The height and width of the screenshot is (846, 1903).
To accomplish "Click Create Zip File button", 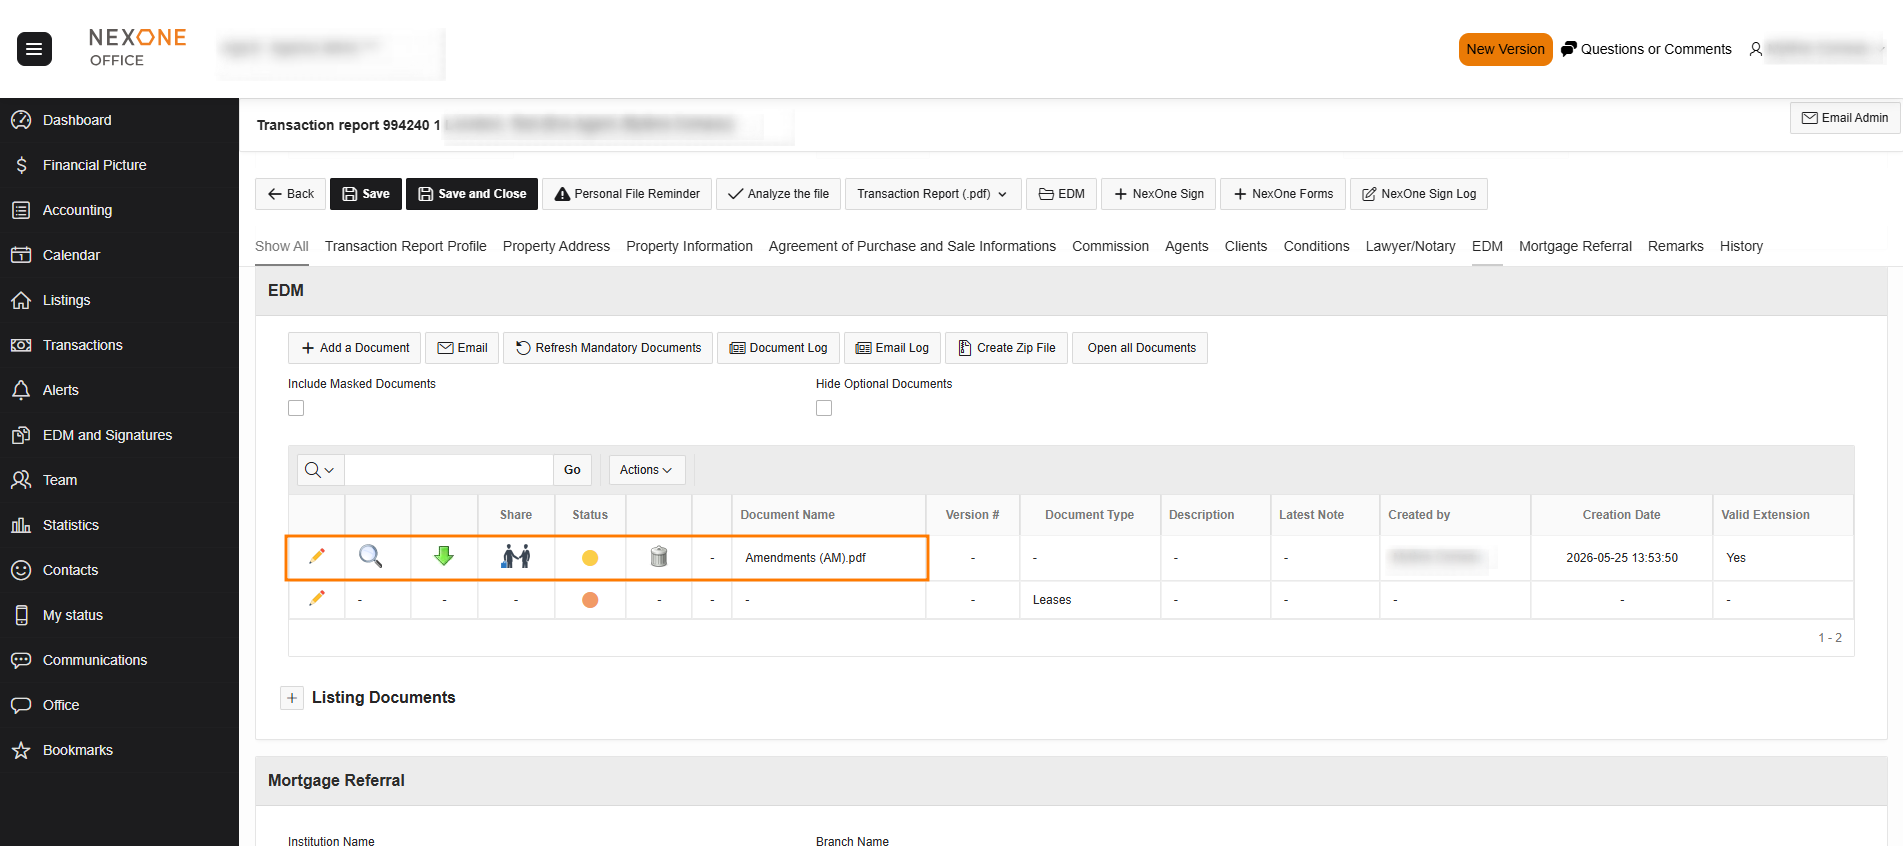I will (x=1006, y=348).
